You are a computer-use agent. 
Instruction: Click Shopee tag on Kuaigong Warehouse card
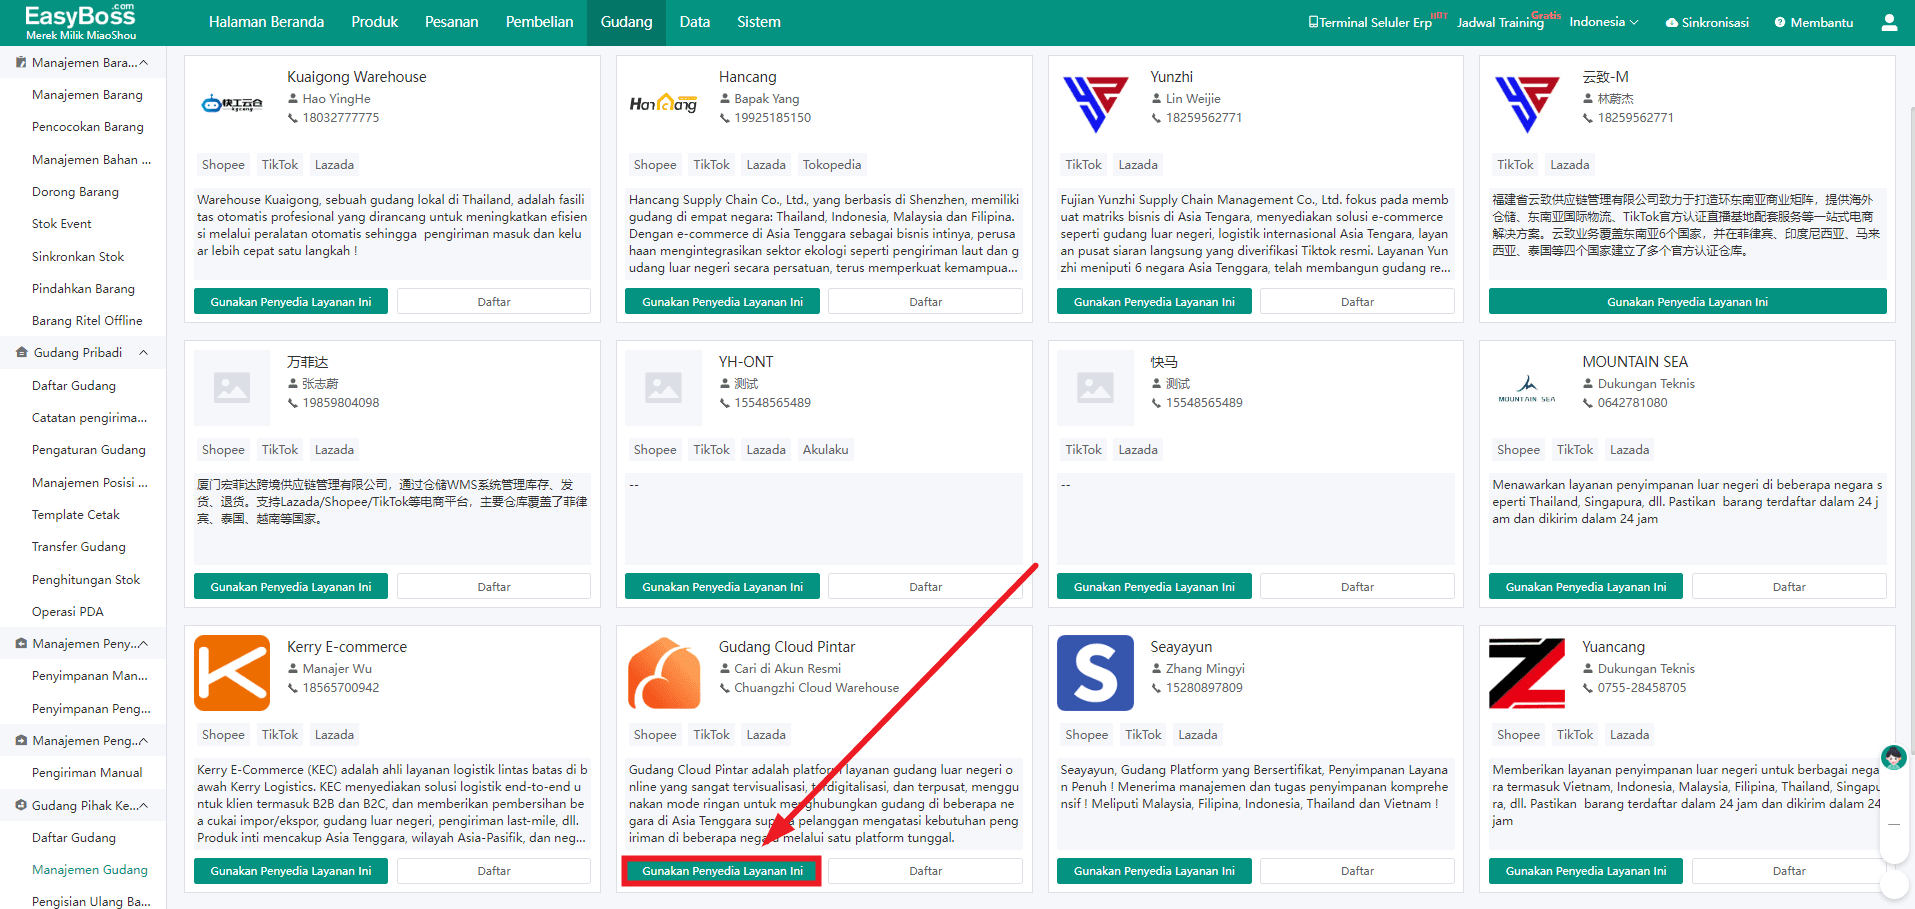click(223, 165)
